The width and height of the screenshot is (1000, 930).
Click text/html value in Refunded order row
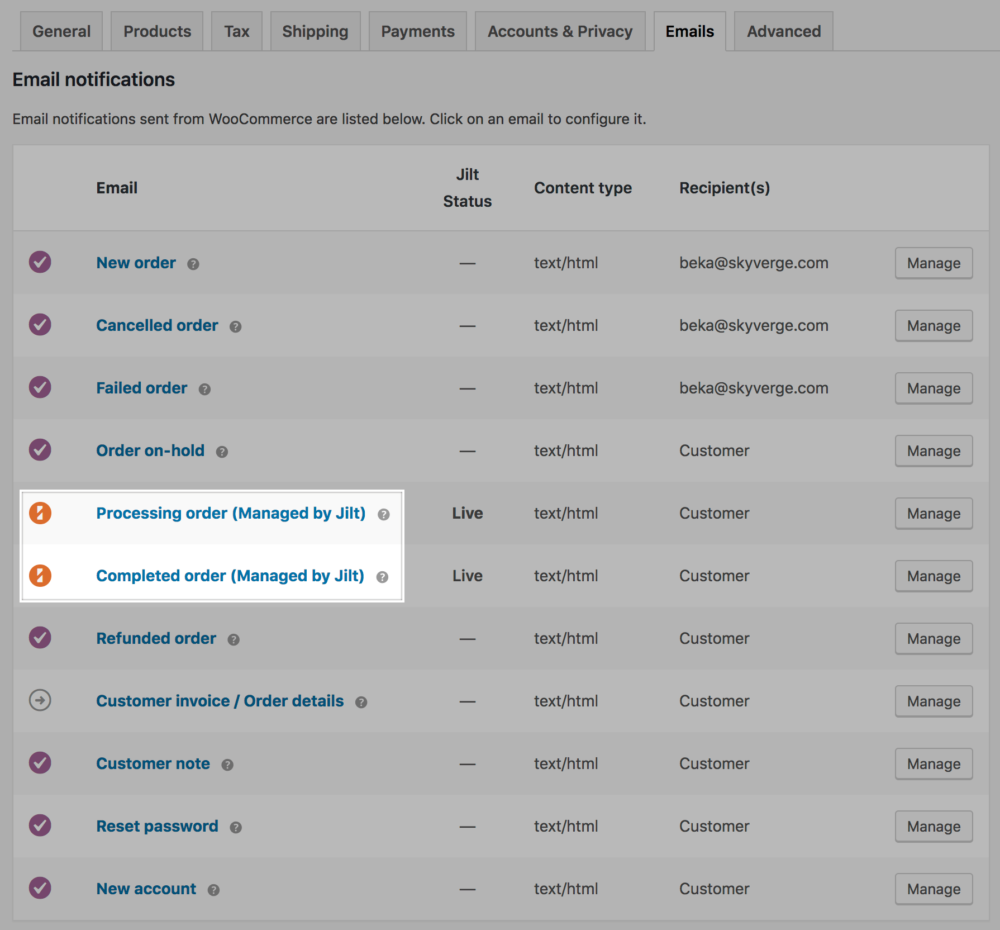tap(566, 638)
